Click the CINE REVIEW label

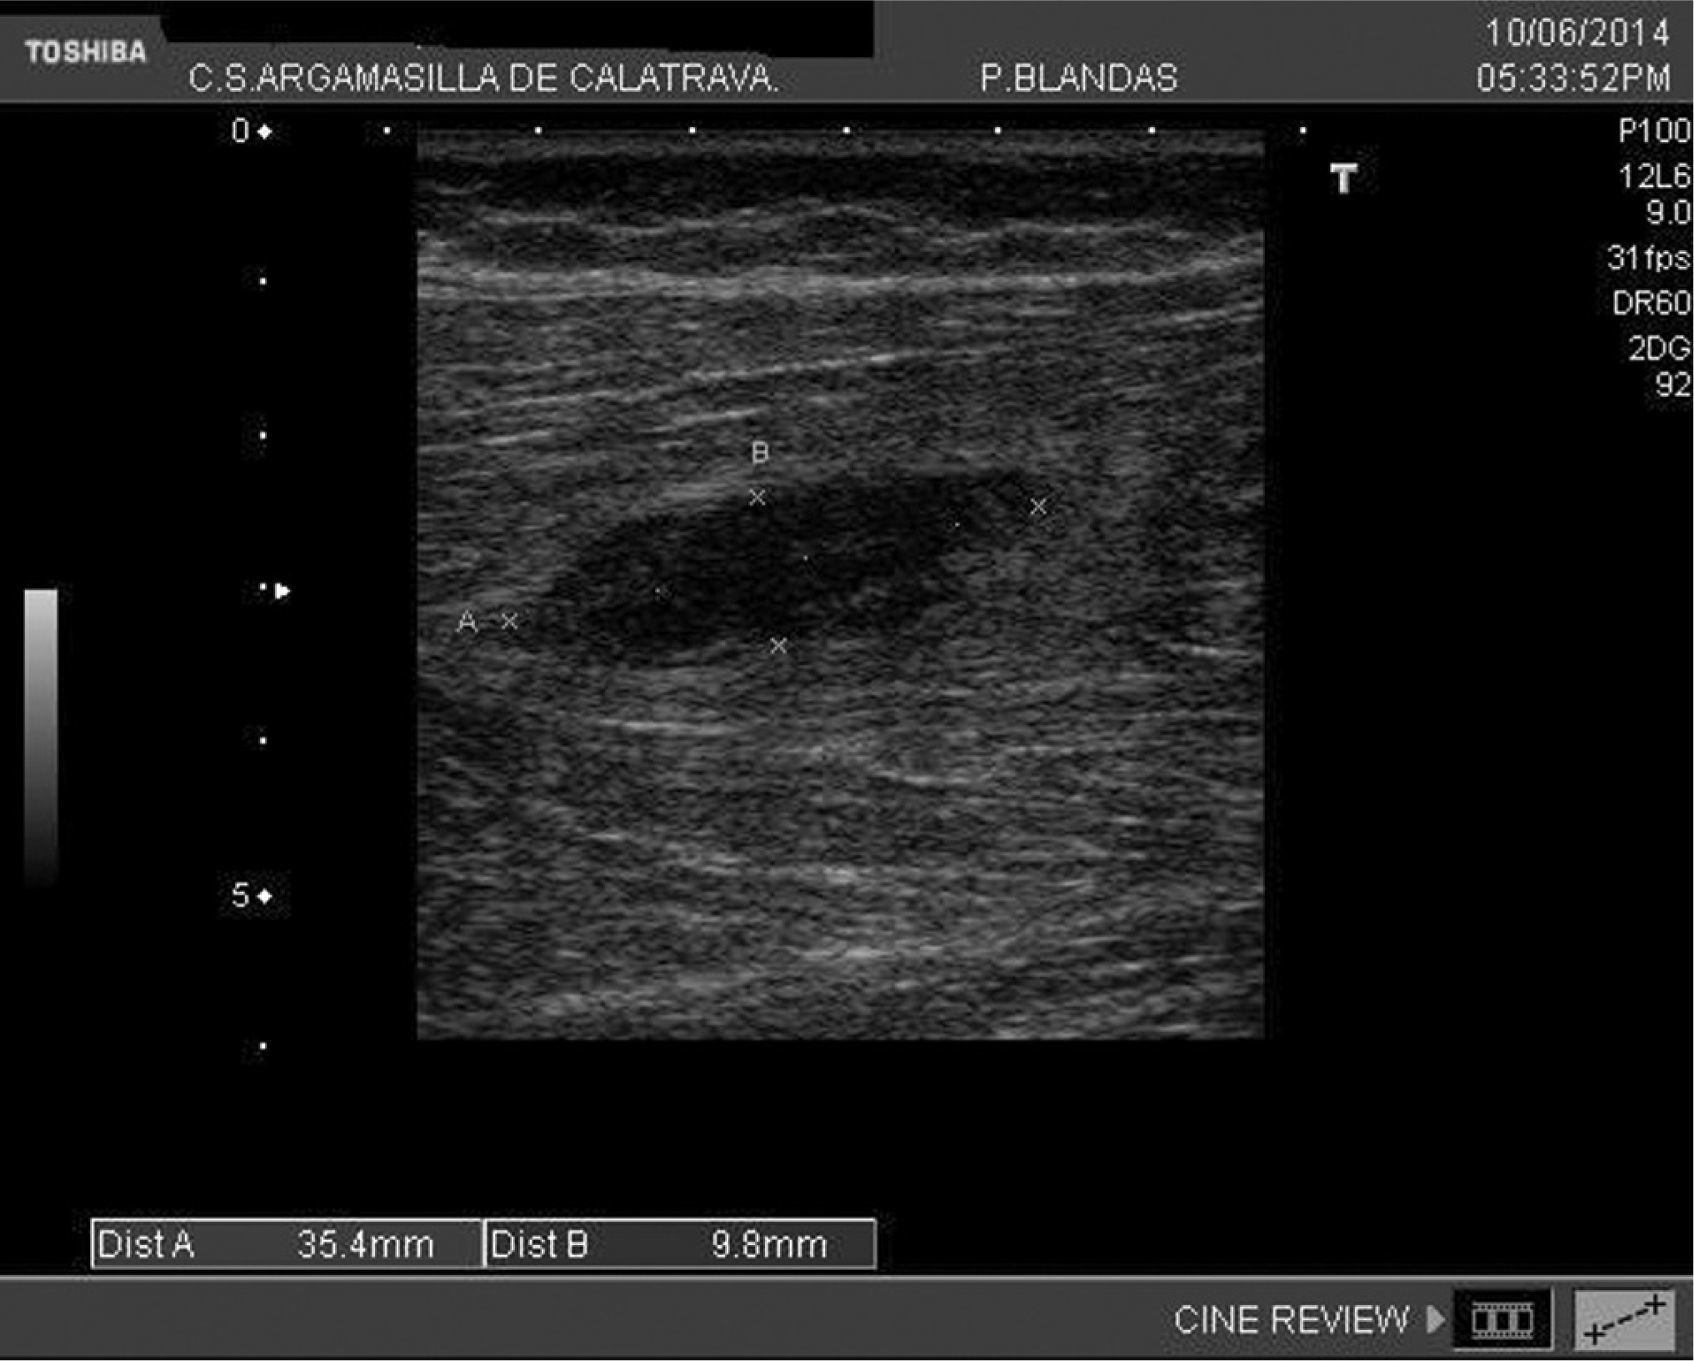(1290, 1320)
